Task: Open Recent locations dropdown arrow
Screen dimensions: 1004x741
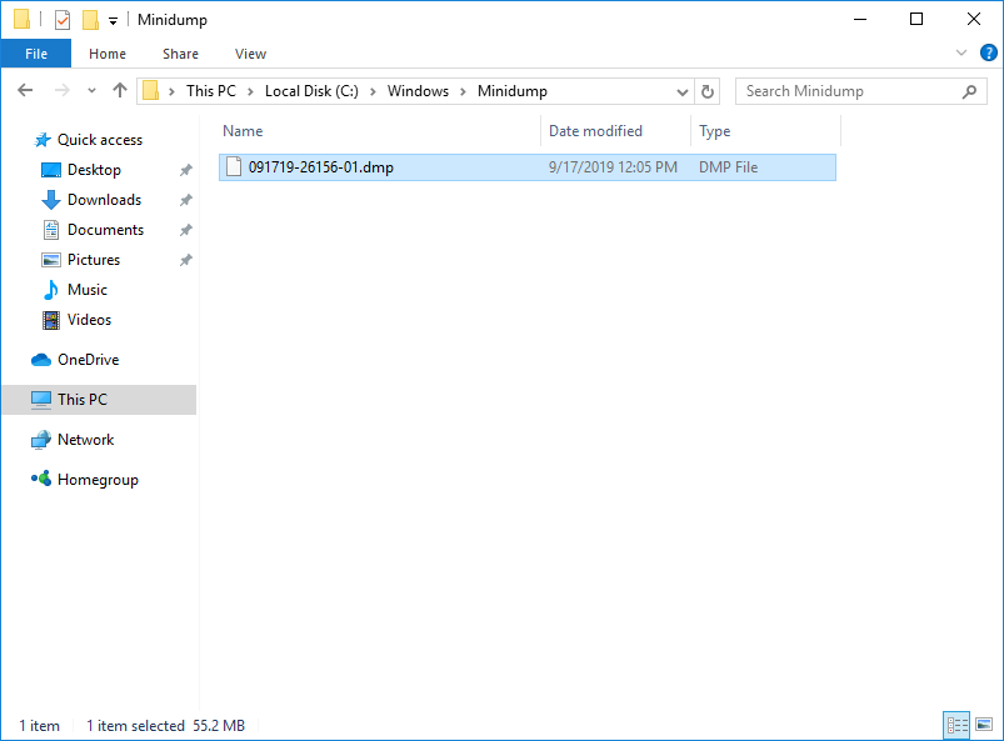Action: click(92, 91)
